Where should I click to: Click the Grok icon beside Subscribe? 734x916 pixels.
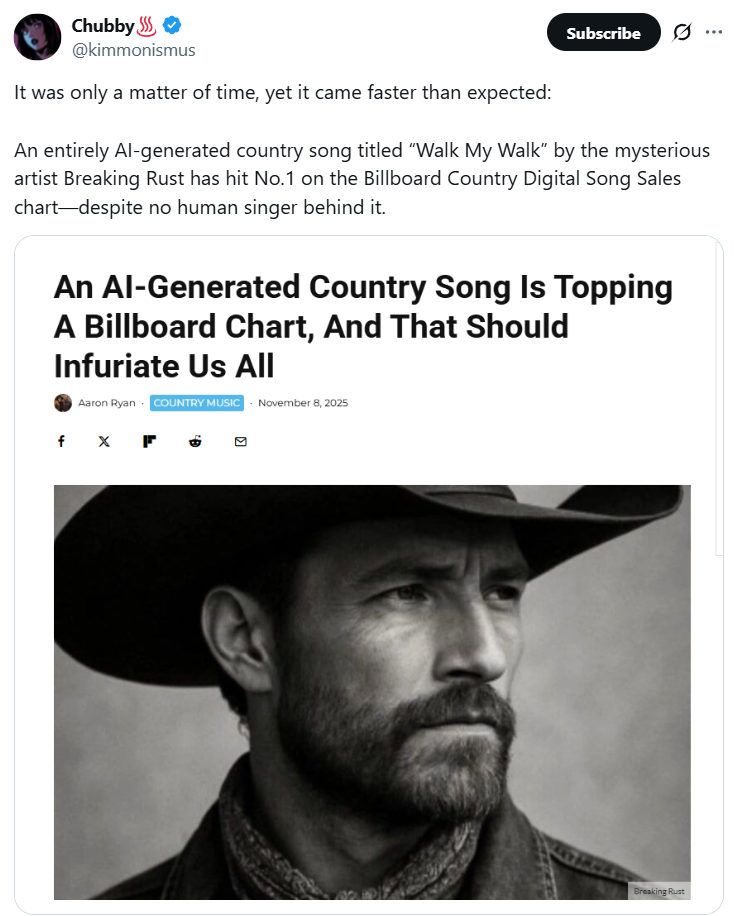682,32
